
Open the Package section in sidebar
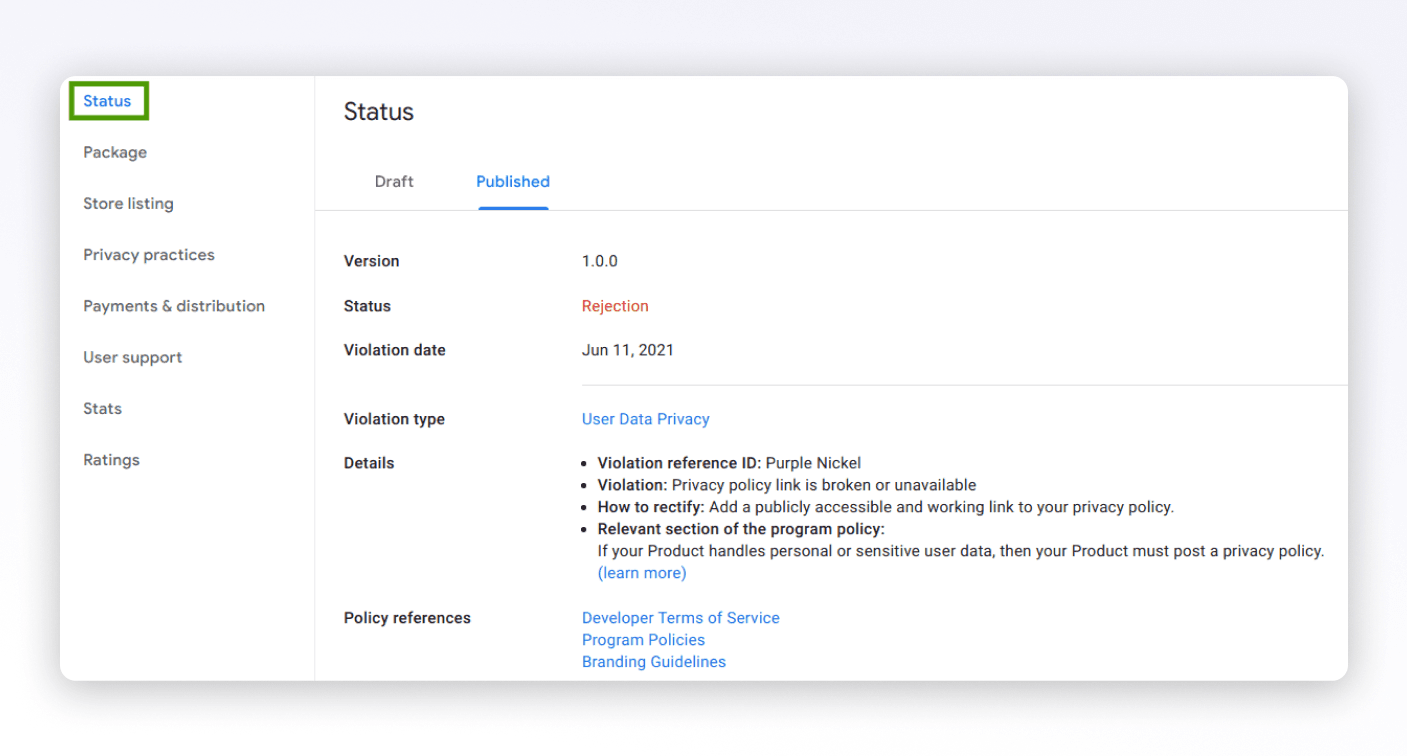pyautogui.click(x=115, y=152)
